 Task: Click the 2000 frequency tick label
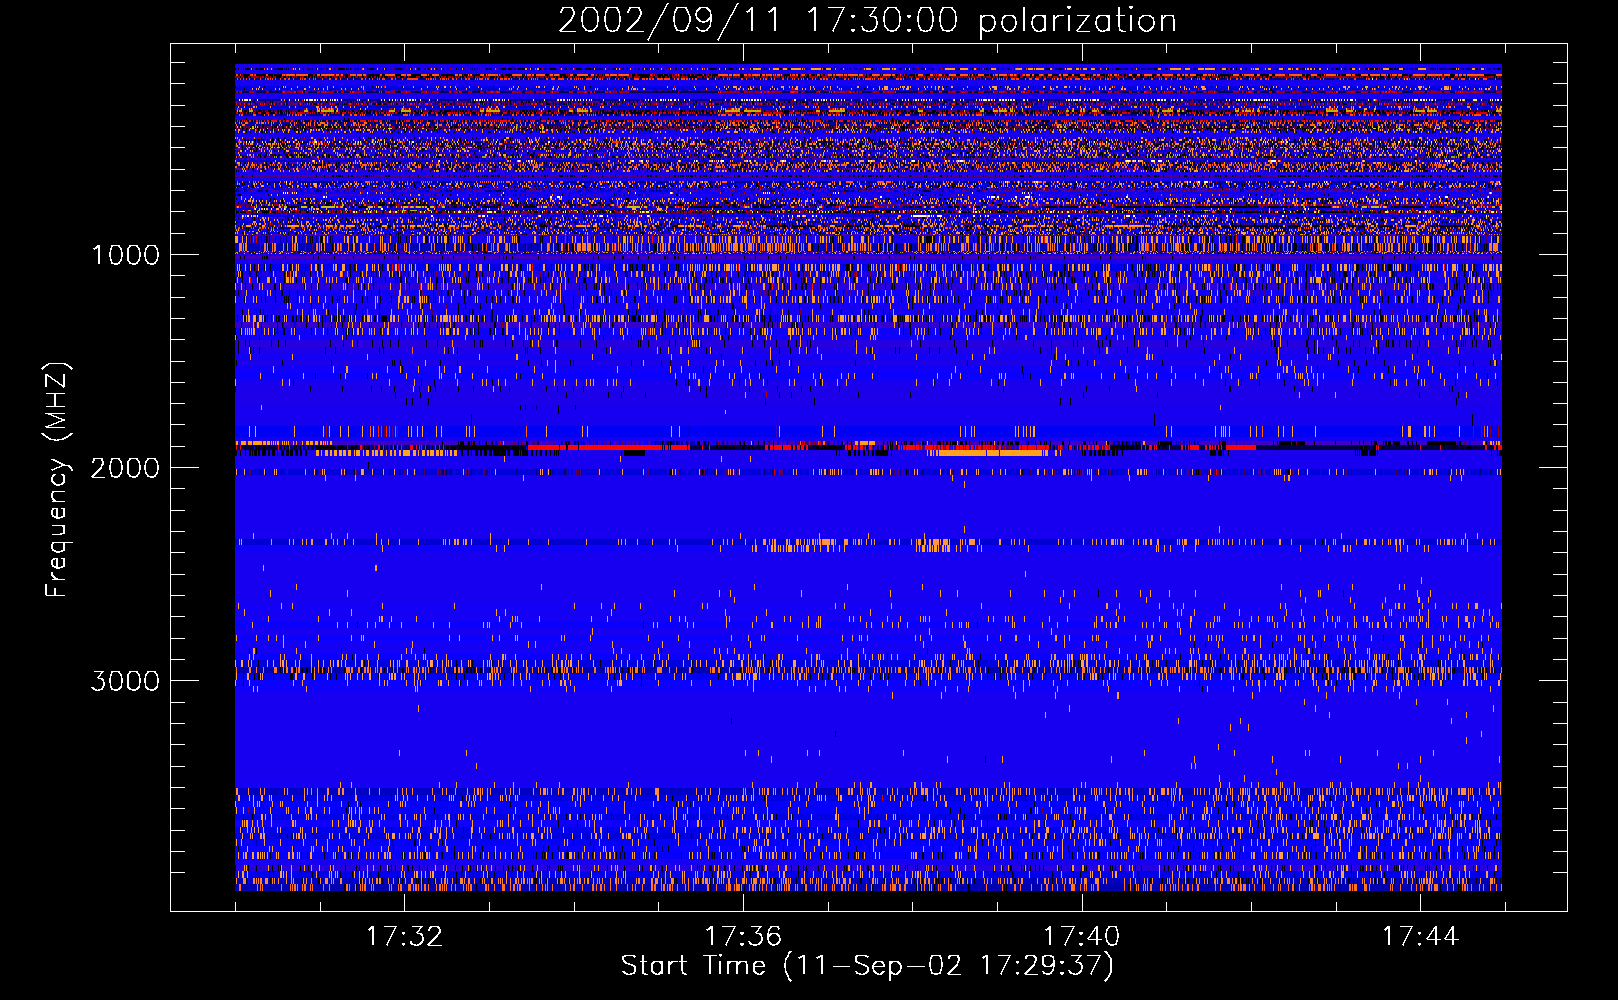click(125, 468)
